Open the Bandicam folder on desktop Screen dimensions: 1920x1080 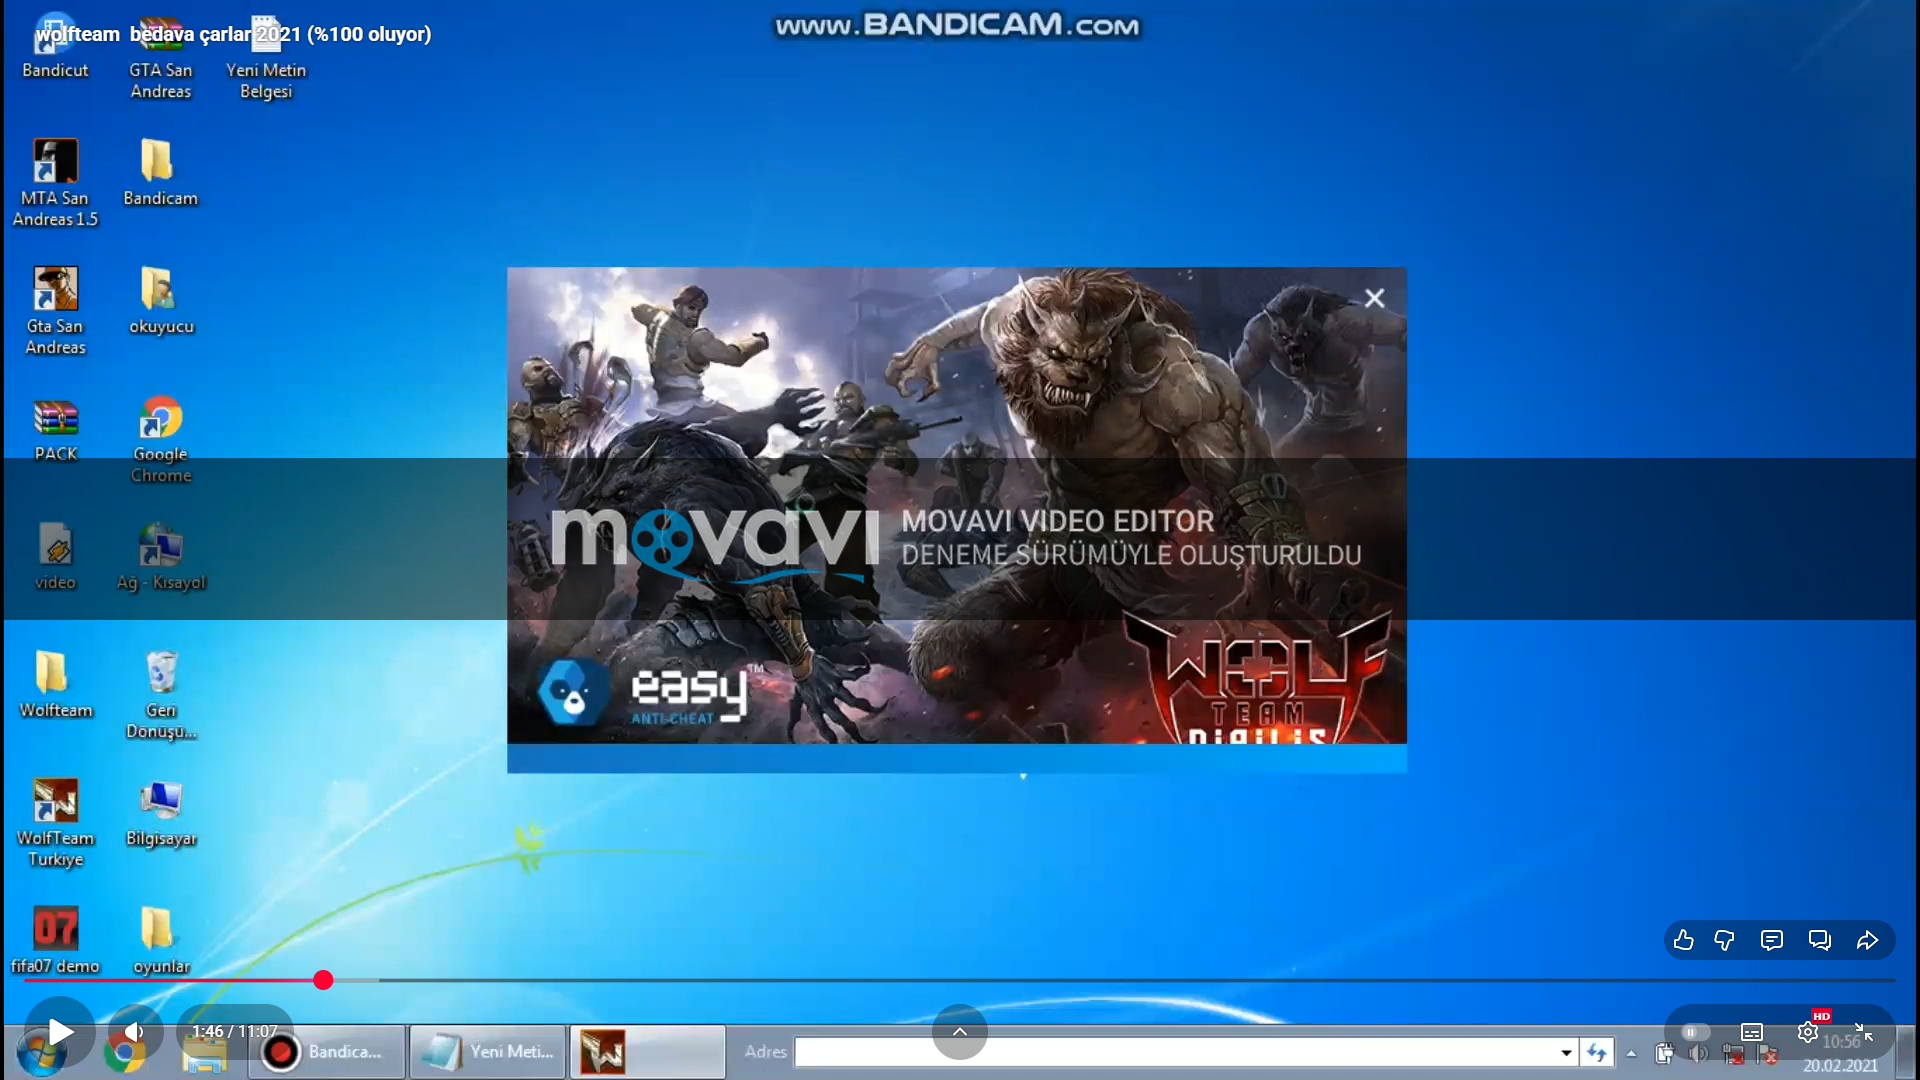point(160,173)
